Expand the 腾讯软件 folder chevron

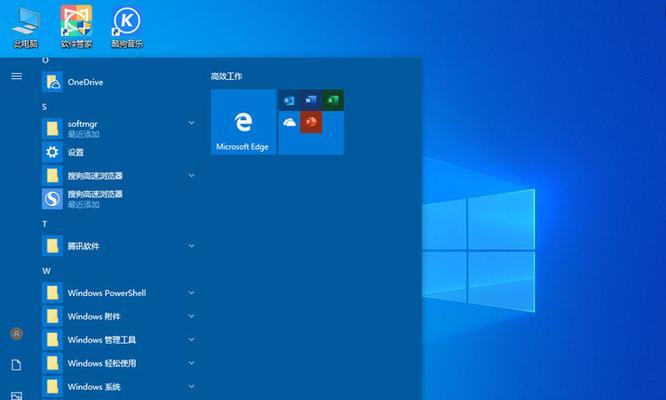click(192, 245)
